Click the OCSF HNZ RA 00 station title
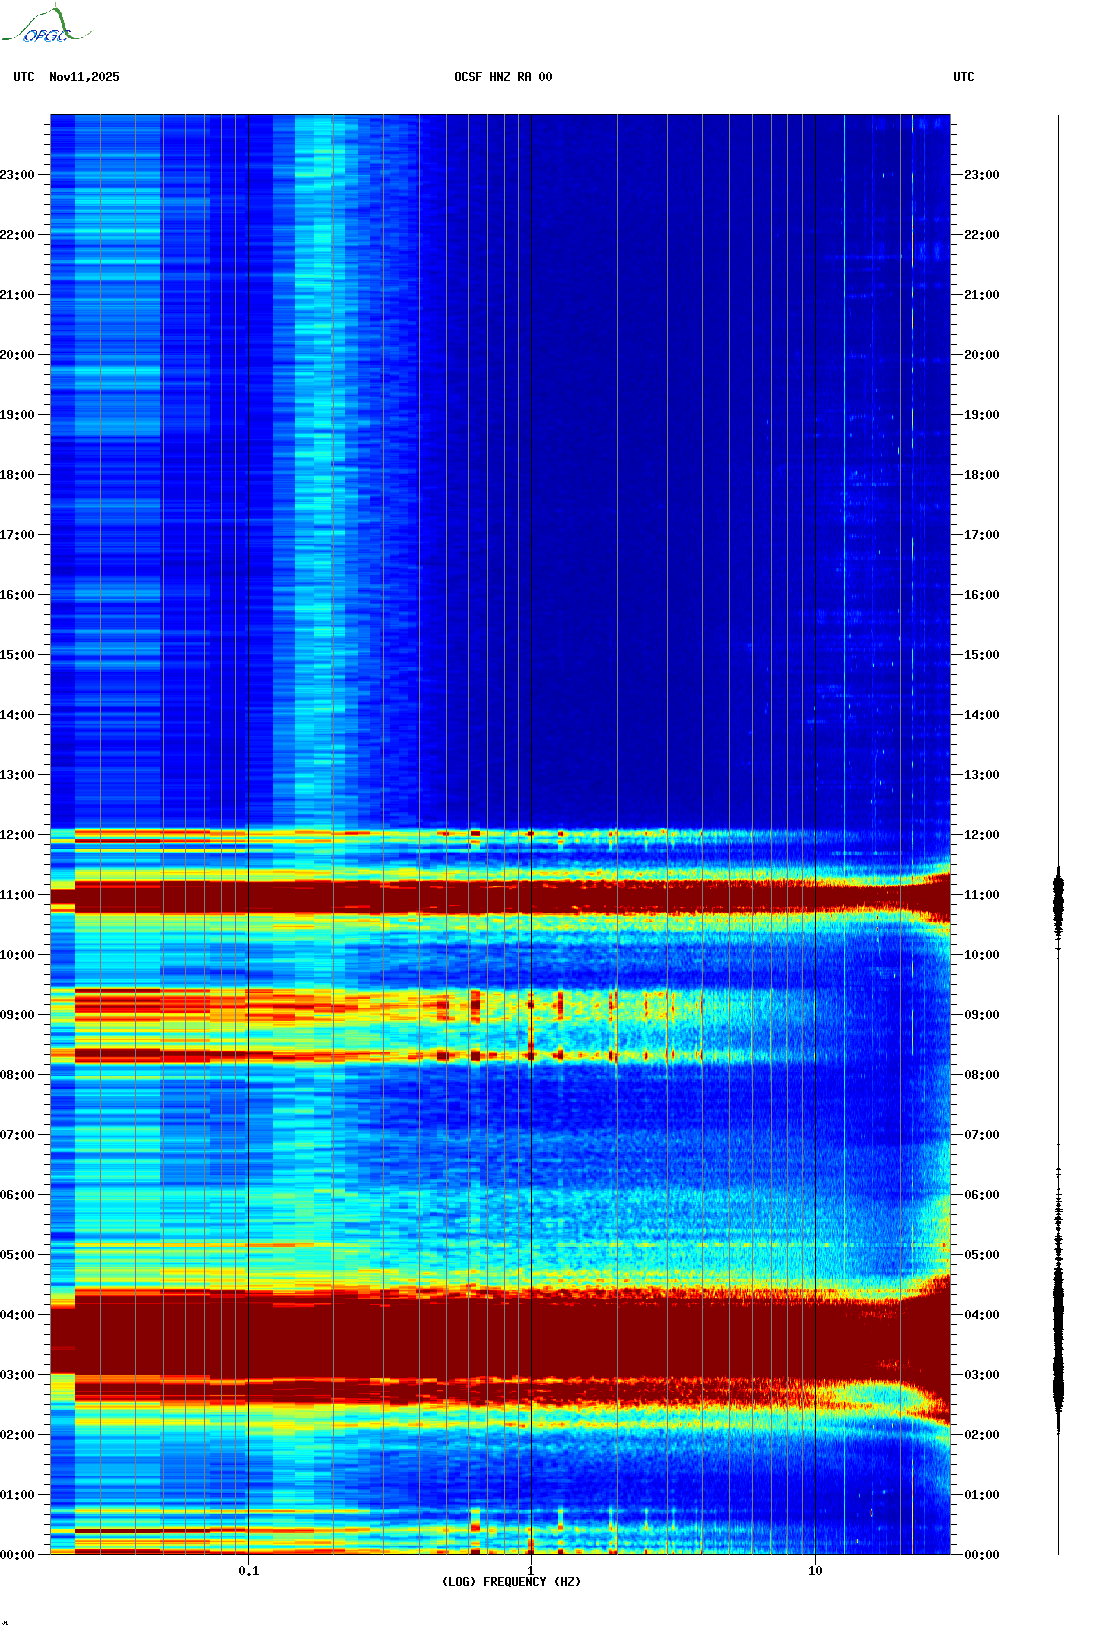Viewport: 1102px width, 1634px height. pyautogui.click(x=503, y=77)
